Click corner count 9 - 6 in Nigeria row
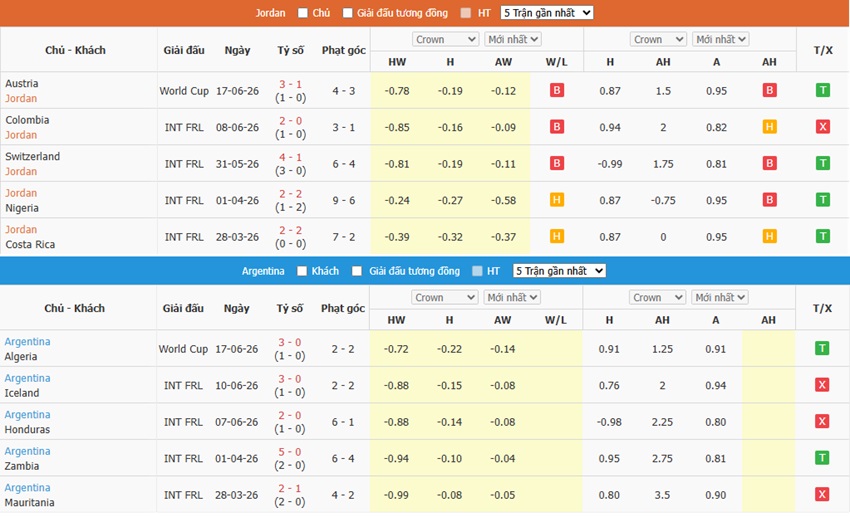The height and width of the screenshot is (517, 850). pyautogui.click(x=344, y=201)
